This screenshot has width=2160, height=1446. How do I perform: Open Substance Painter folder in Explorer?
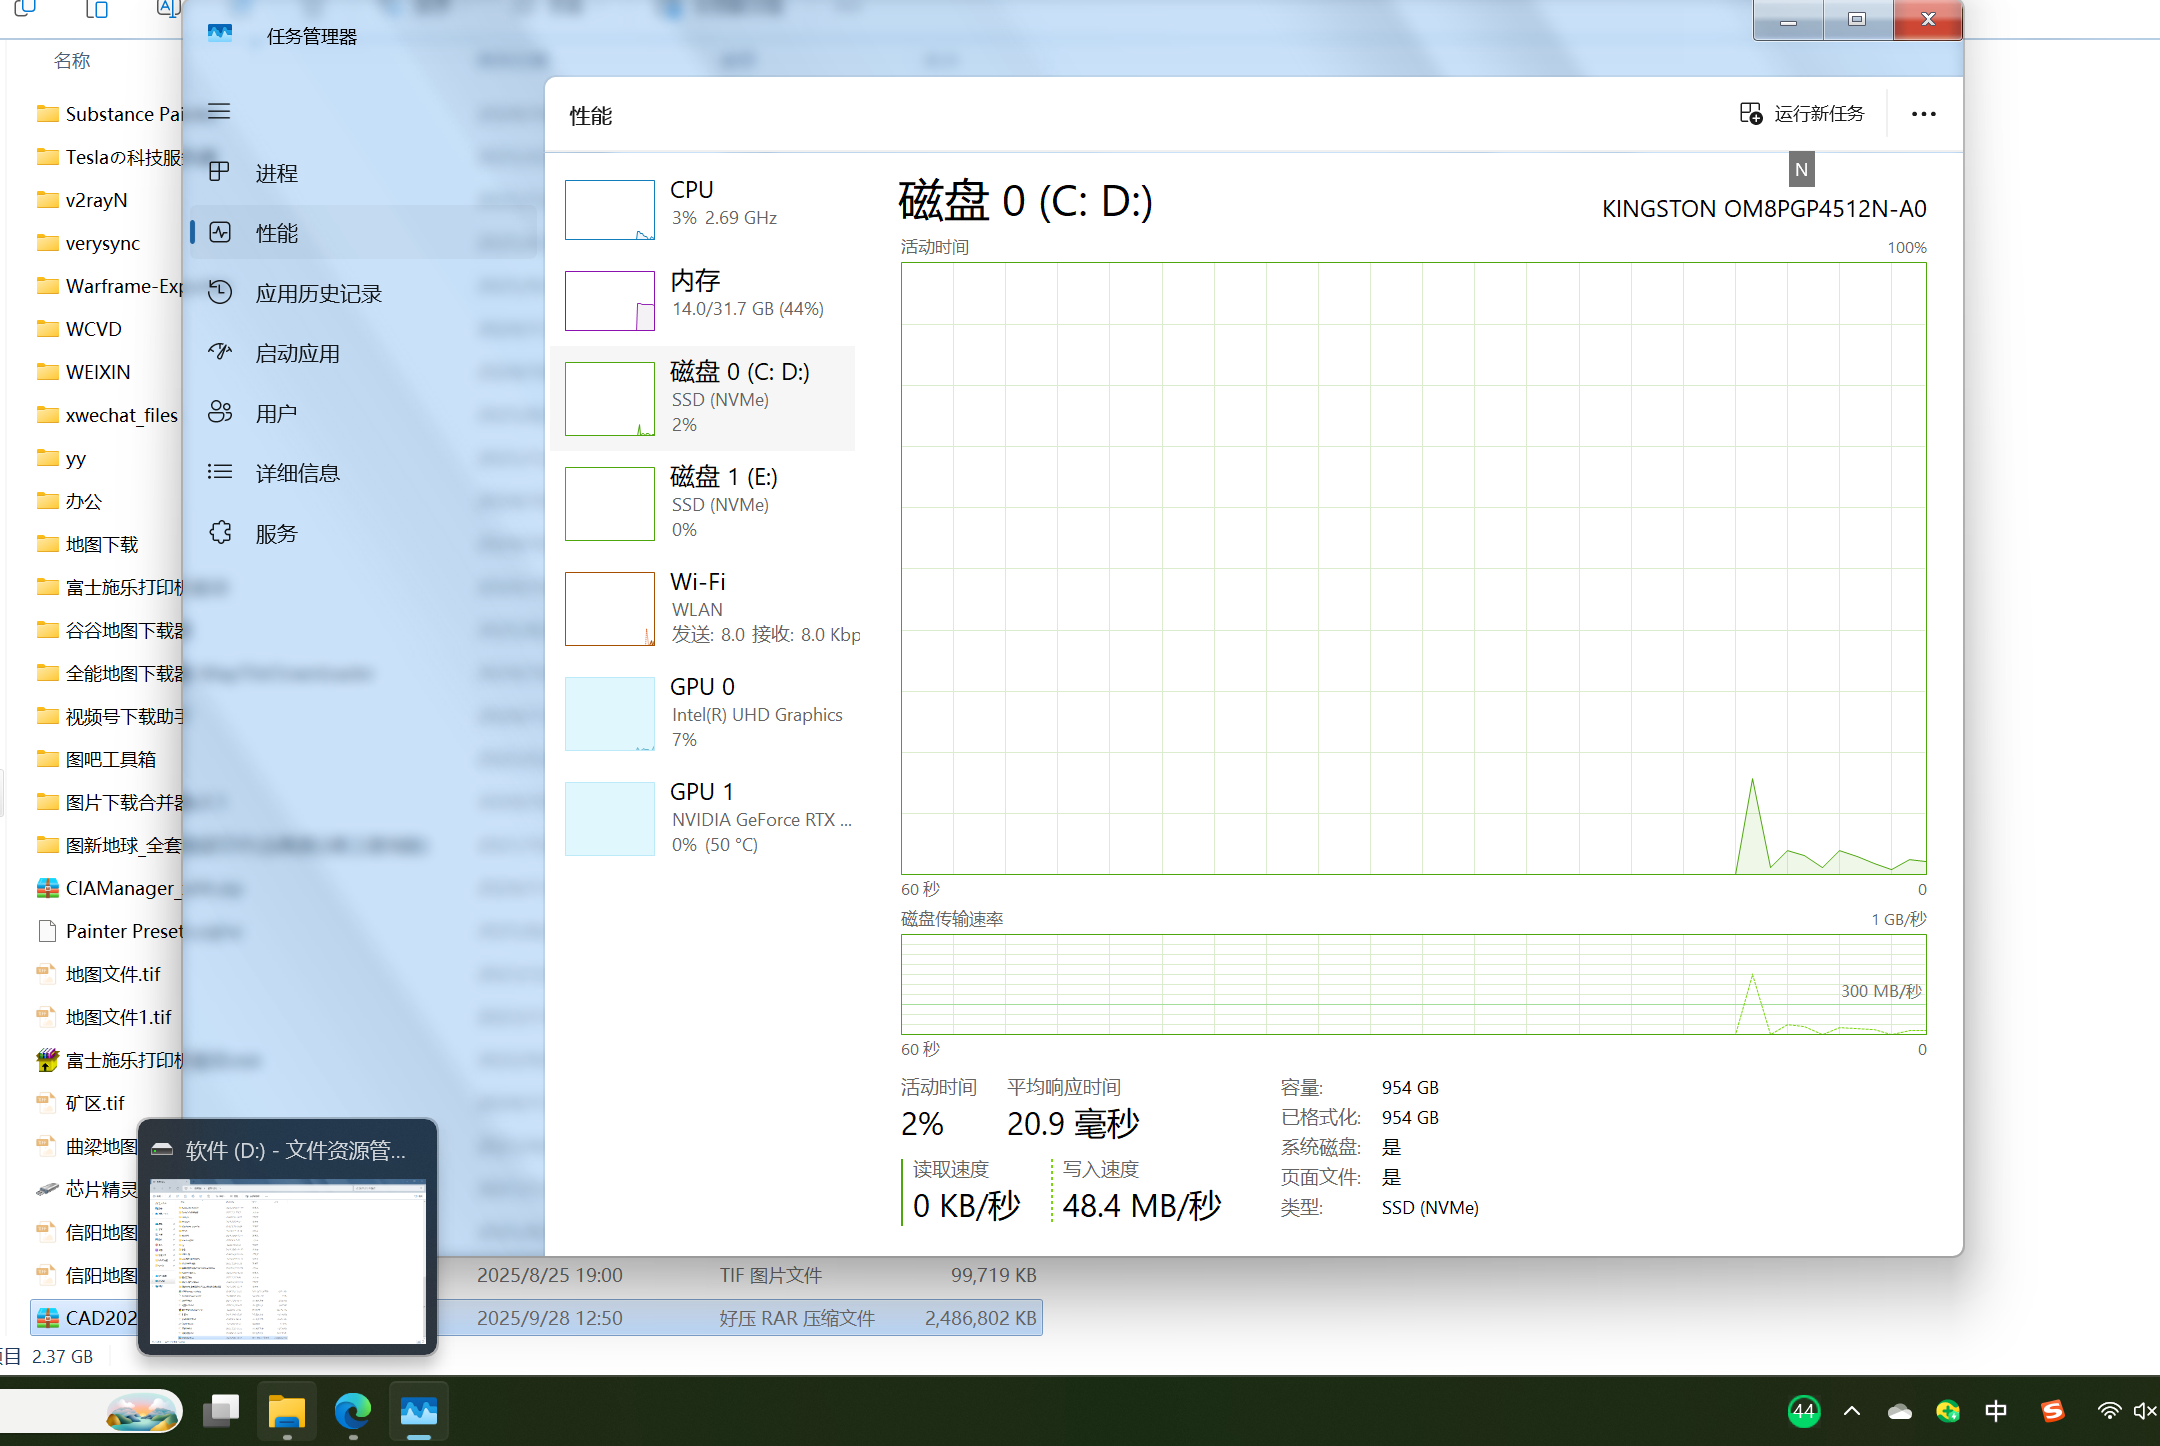pos(108,114)
